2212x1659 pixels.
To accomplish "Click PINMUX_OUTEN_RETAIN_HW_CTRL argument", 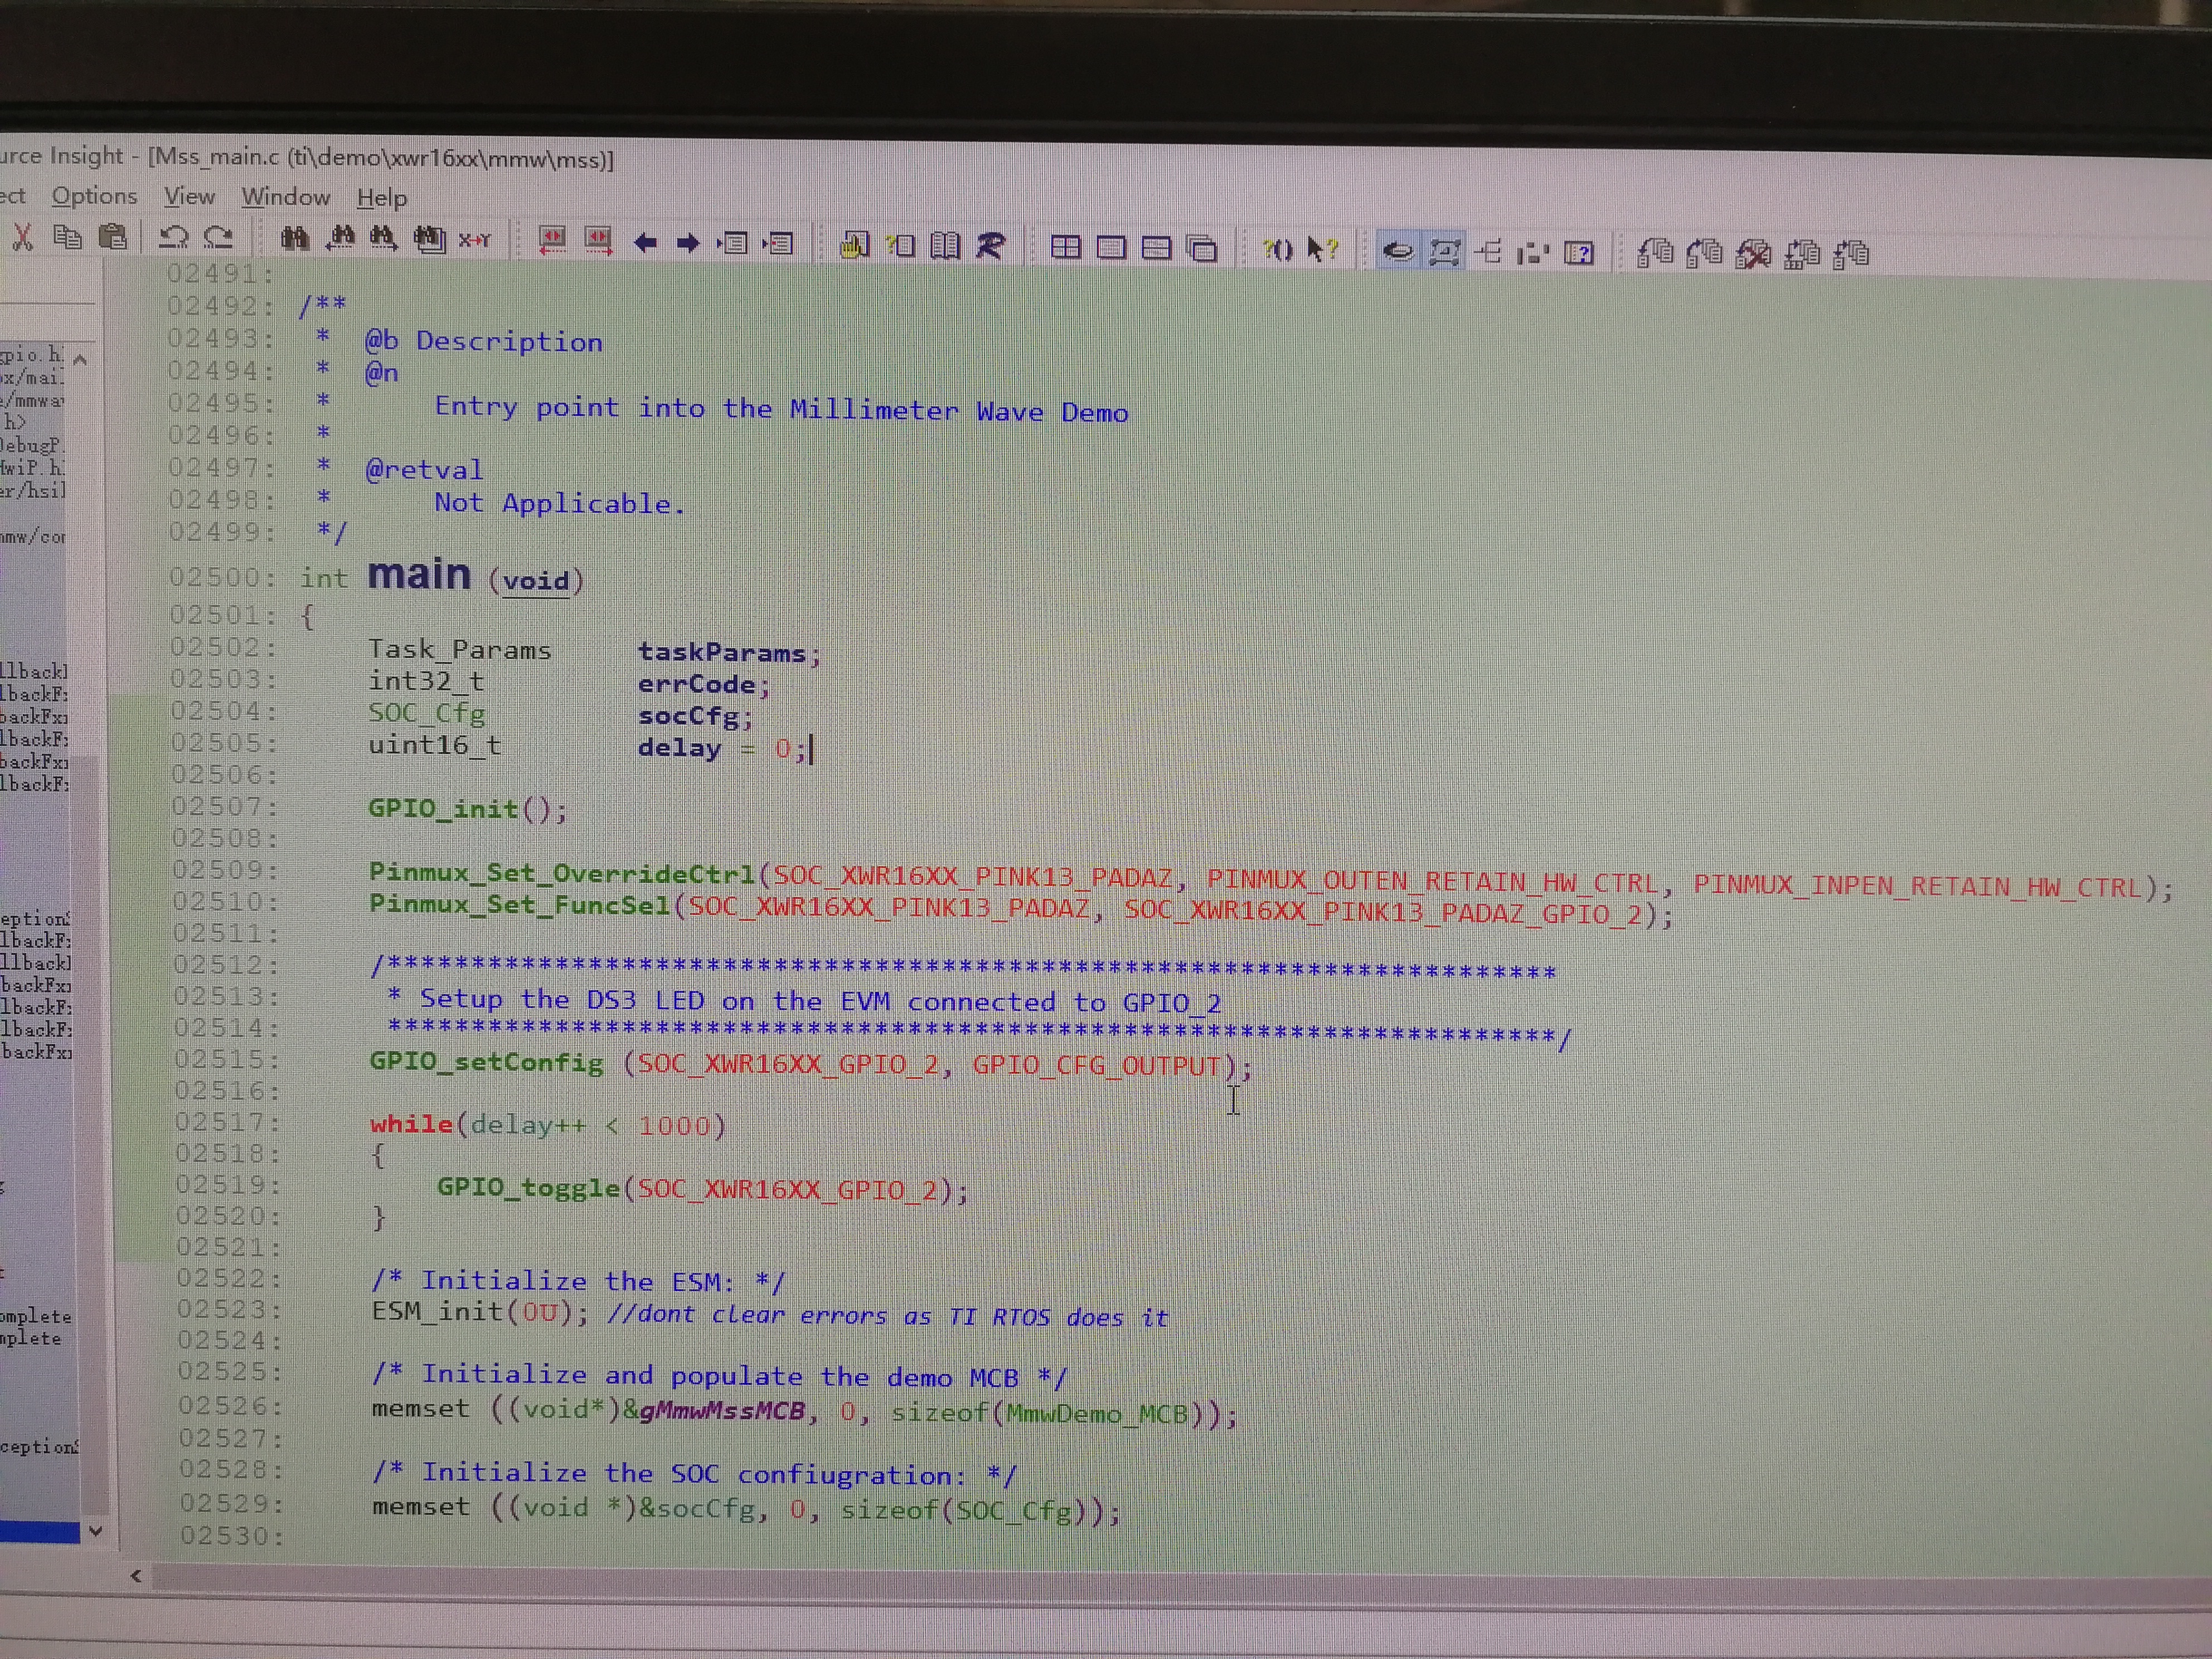I will [x=1432, y=882].
